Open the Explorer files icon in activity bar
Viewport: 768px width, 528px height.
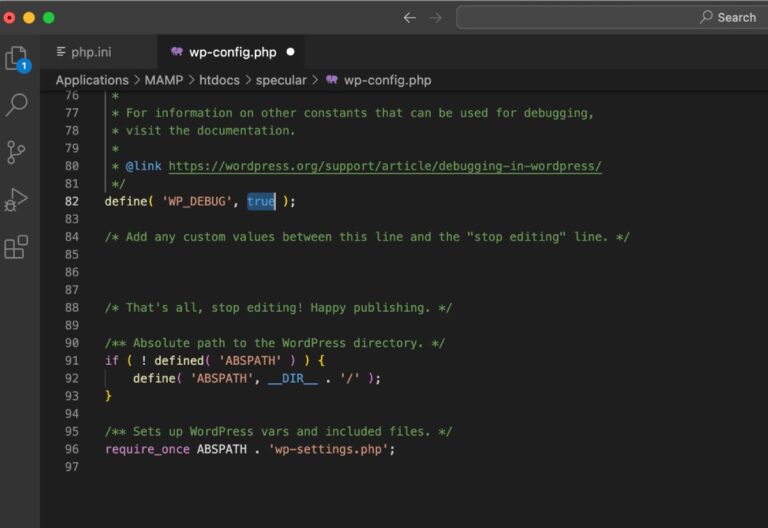point(17,58)
